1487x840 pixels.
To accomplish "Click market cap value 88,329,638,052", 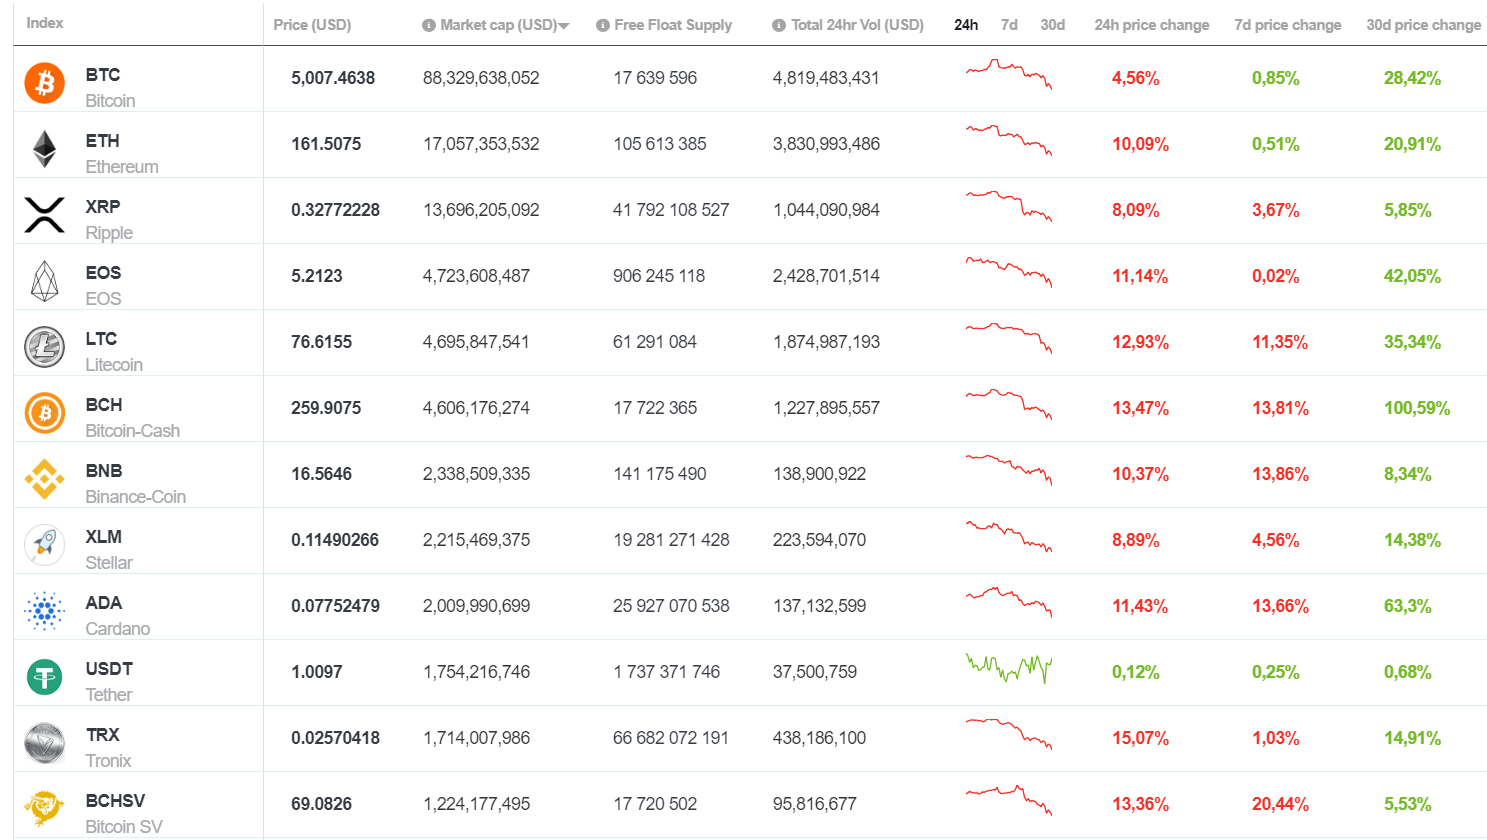I will click(x=481, y=78).
